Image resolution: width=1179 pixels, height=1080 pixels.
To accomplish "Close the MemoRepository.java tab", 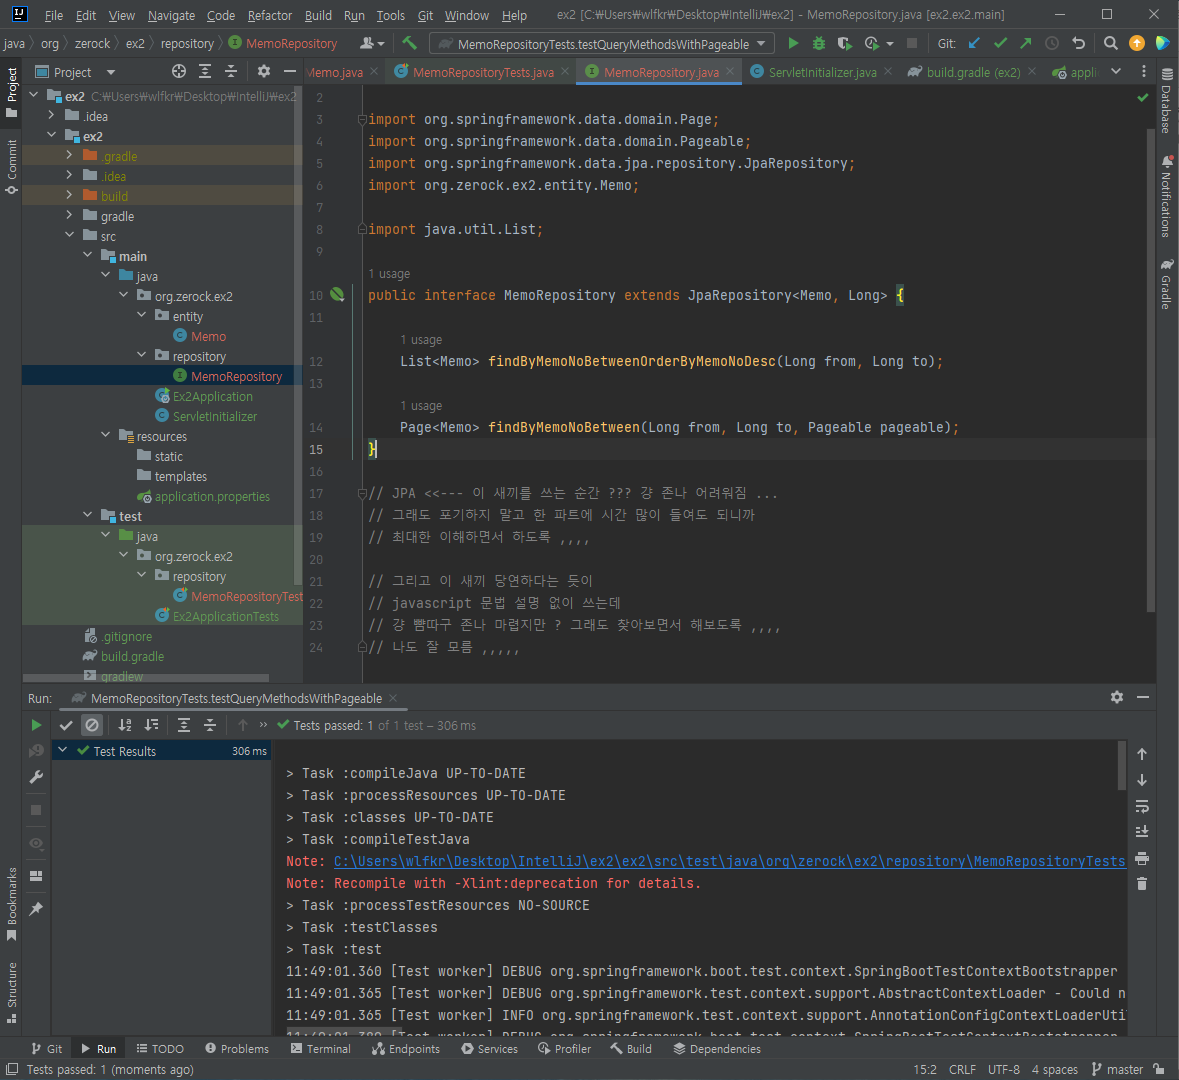I will (730, 71).
